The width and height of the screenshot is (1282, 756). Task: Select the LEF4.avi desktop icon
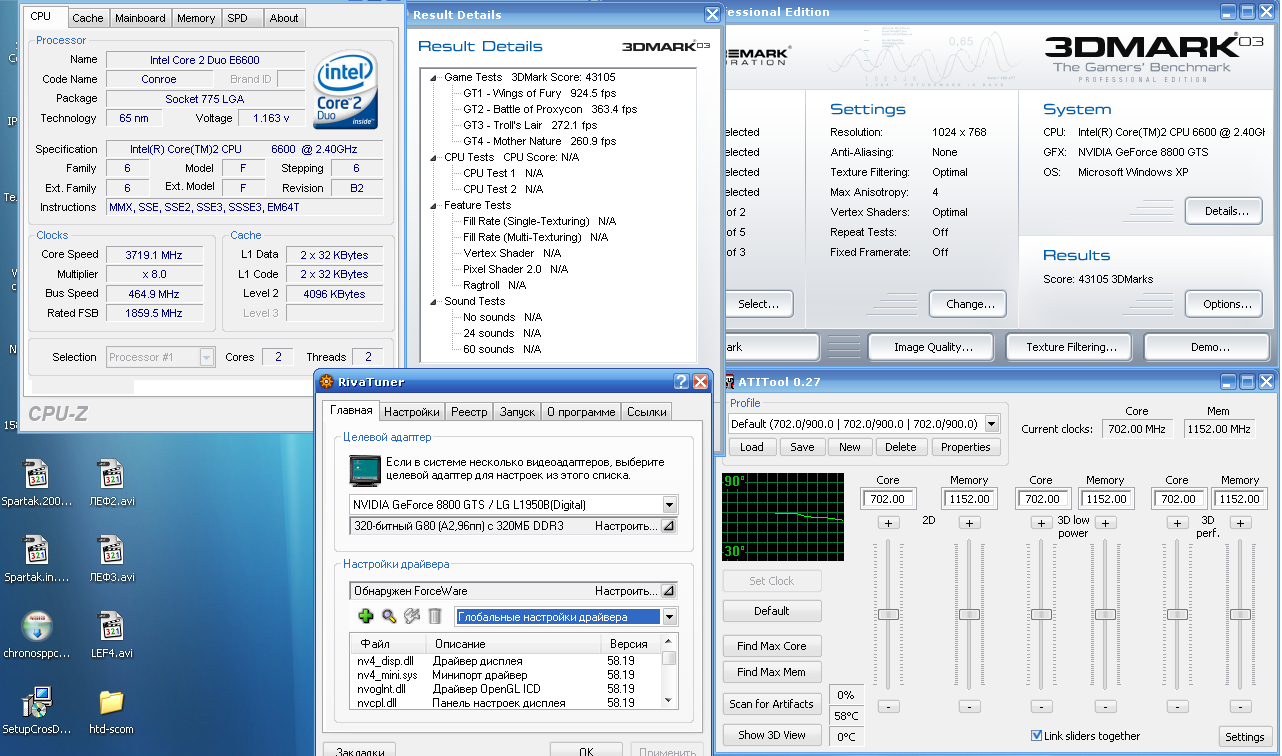[111, 627]
